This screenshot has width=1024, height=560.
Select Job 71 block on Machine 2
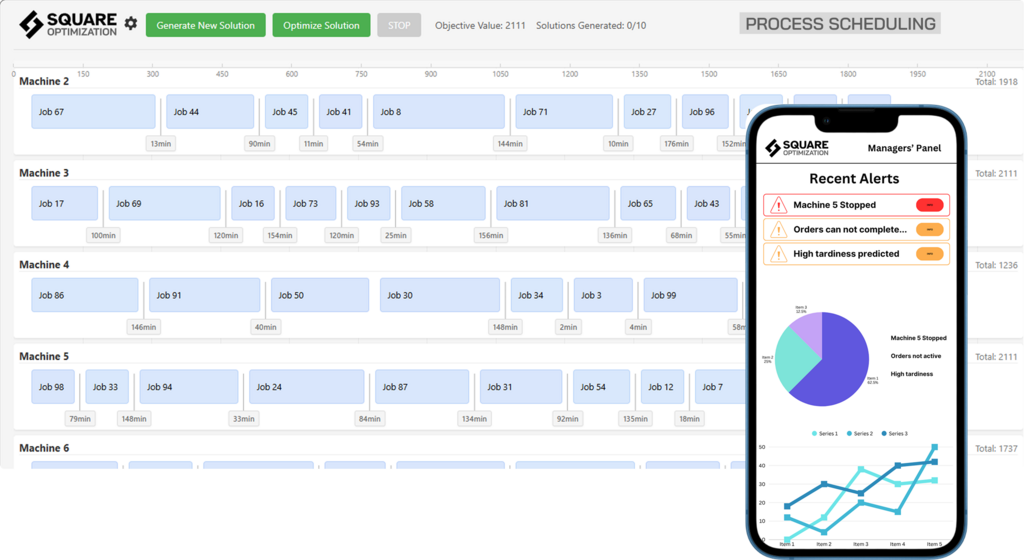coord(563,112)
